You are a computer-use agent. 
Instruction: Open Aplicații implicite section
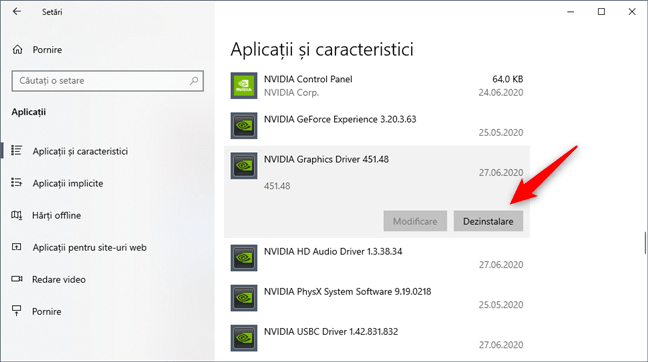click(68, 183)
